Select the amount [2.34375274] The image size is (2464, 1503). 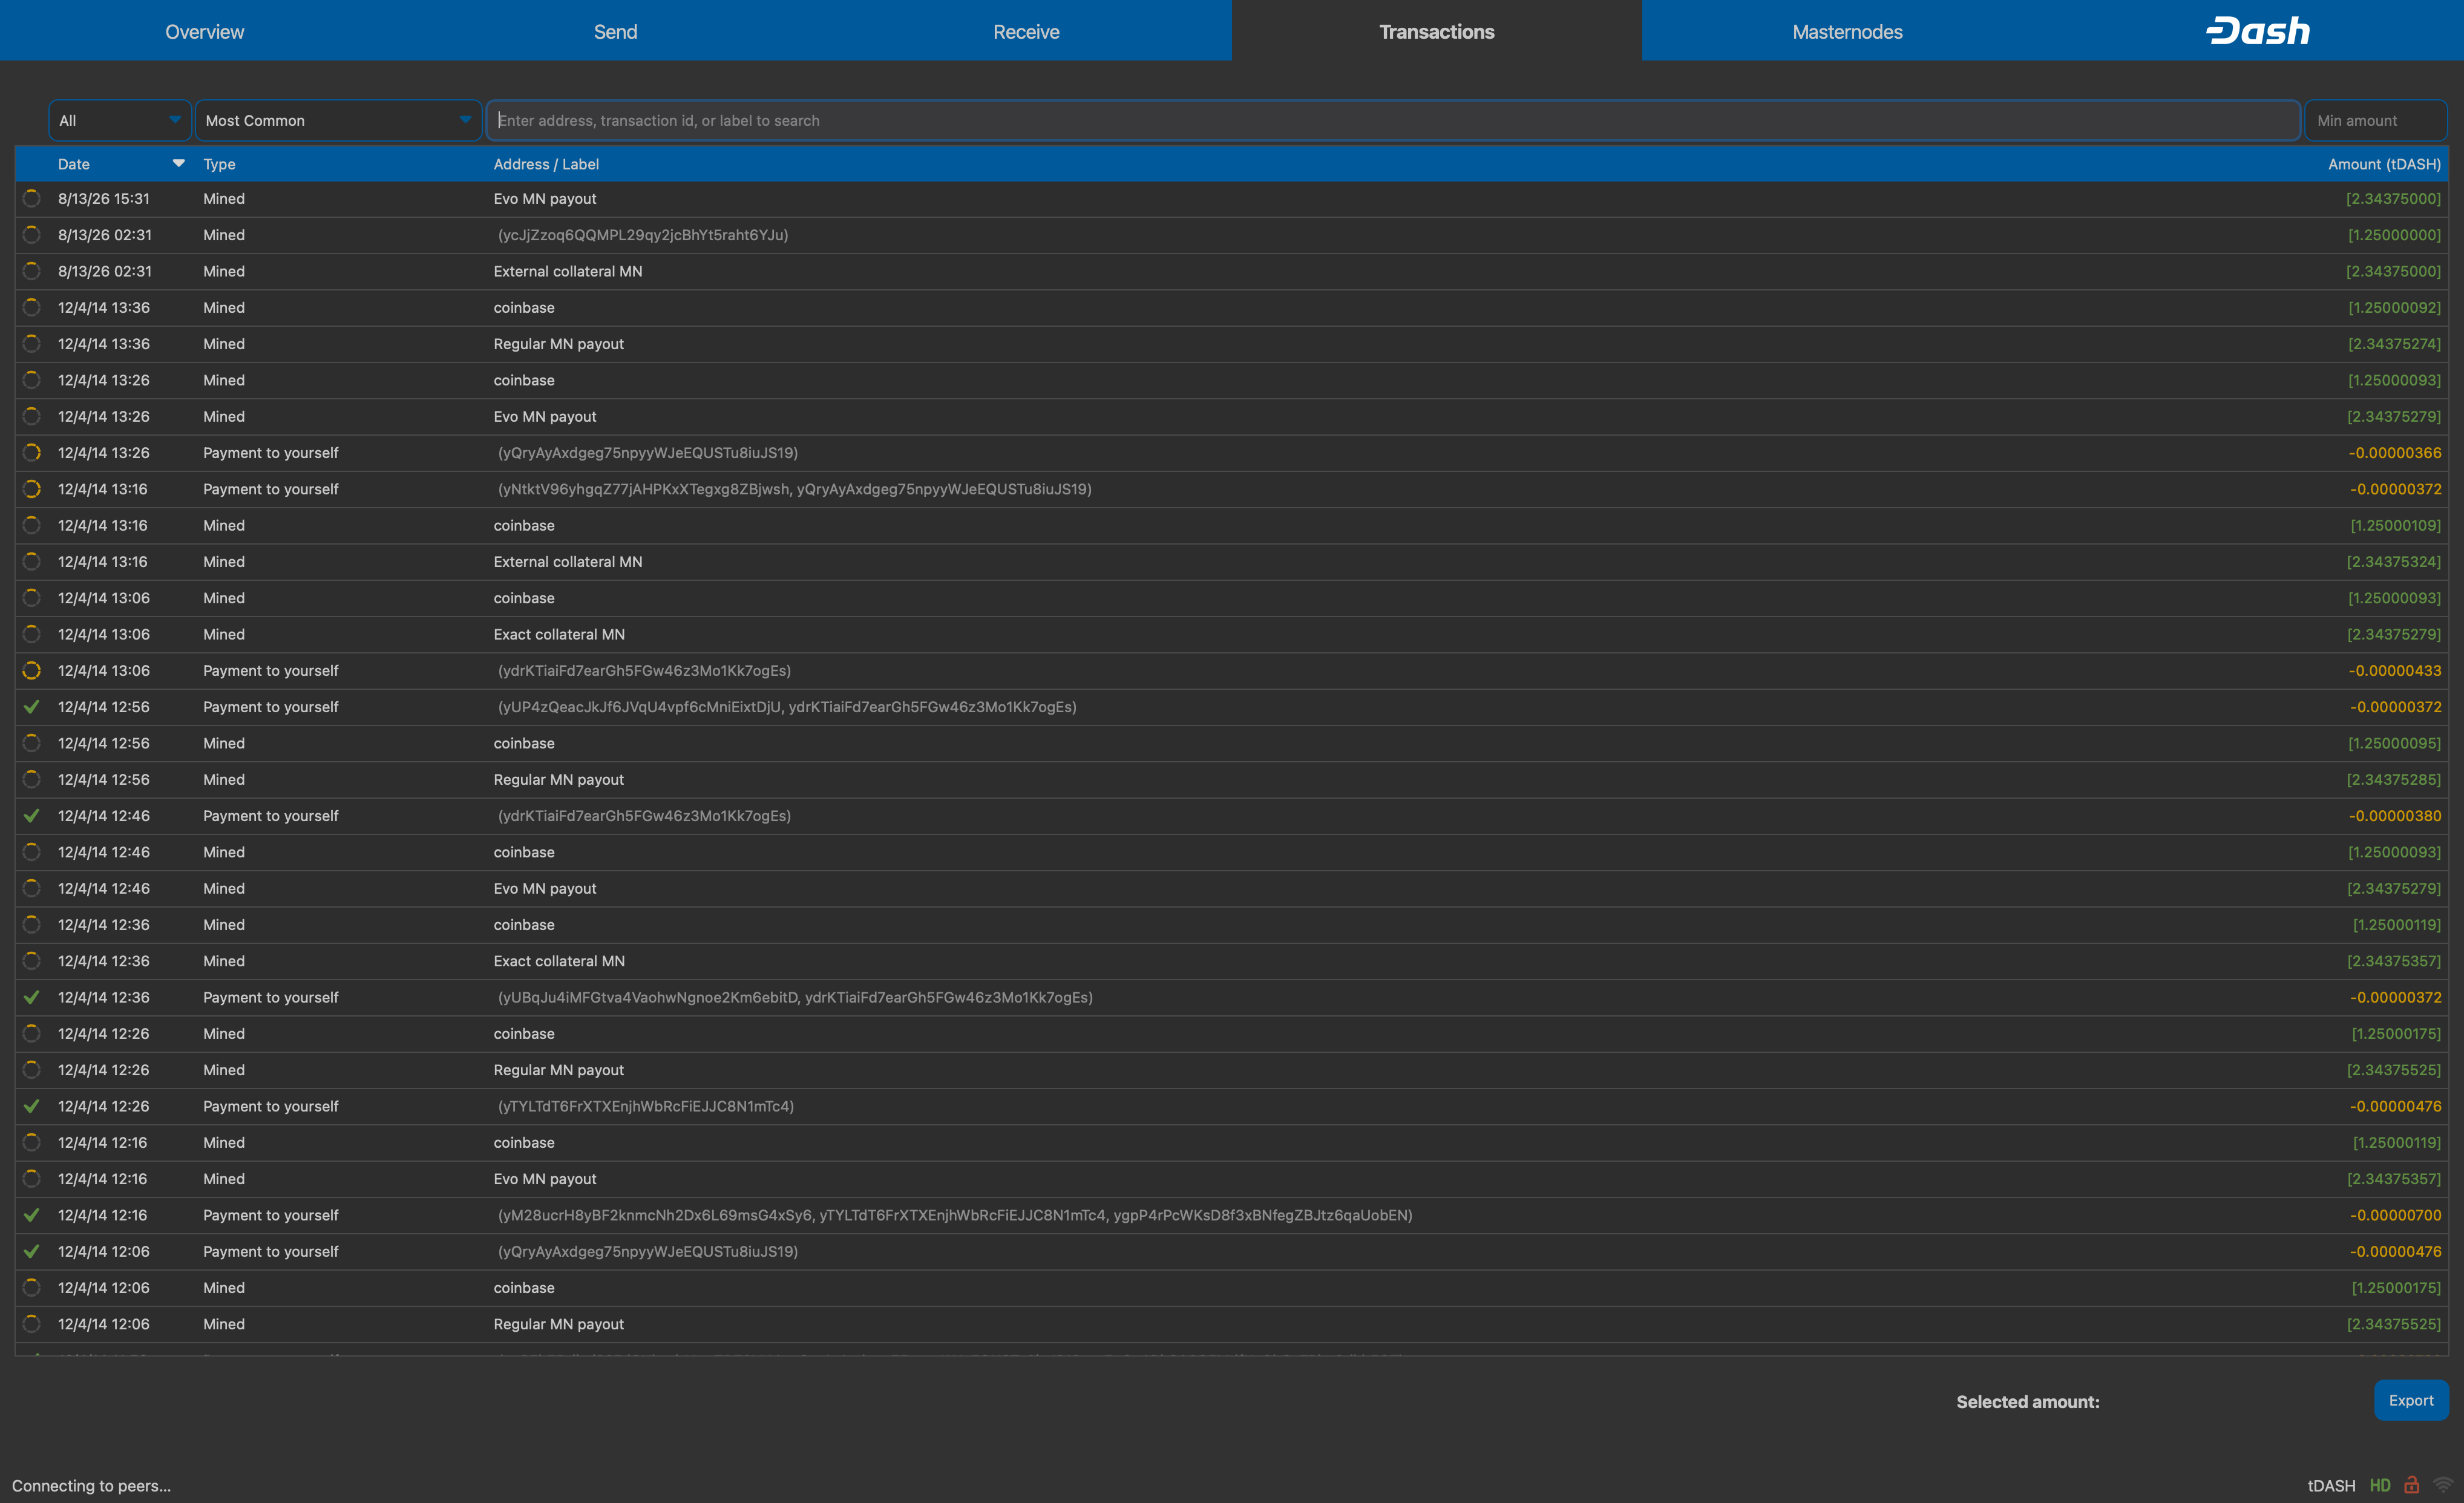[x=2393, y=344]
